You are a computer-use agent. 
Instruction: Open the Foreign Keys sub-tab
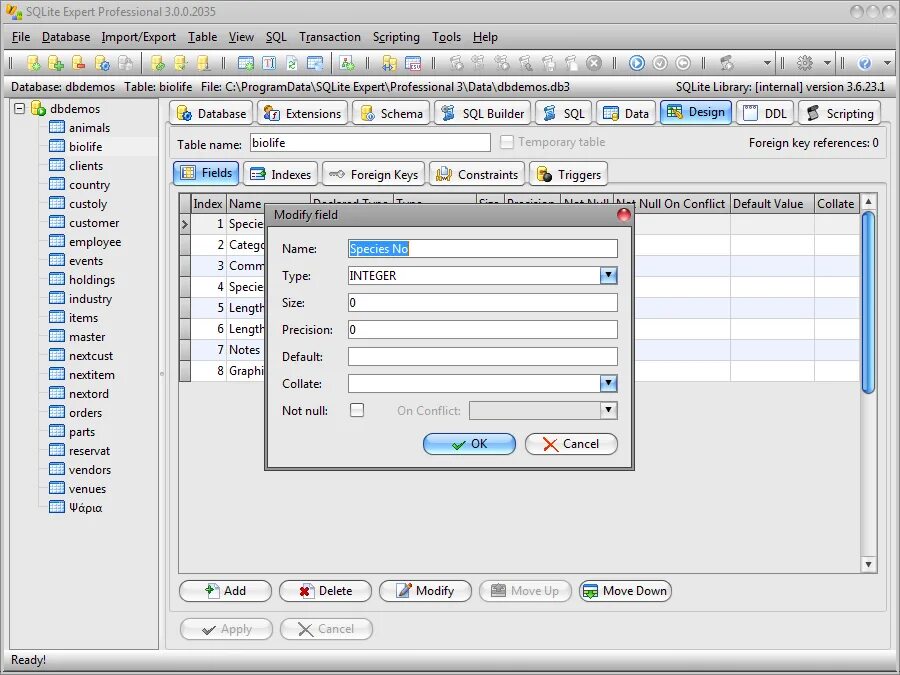pos(374,174)
